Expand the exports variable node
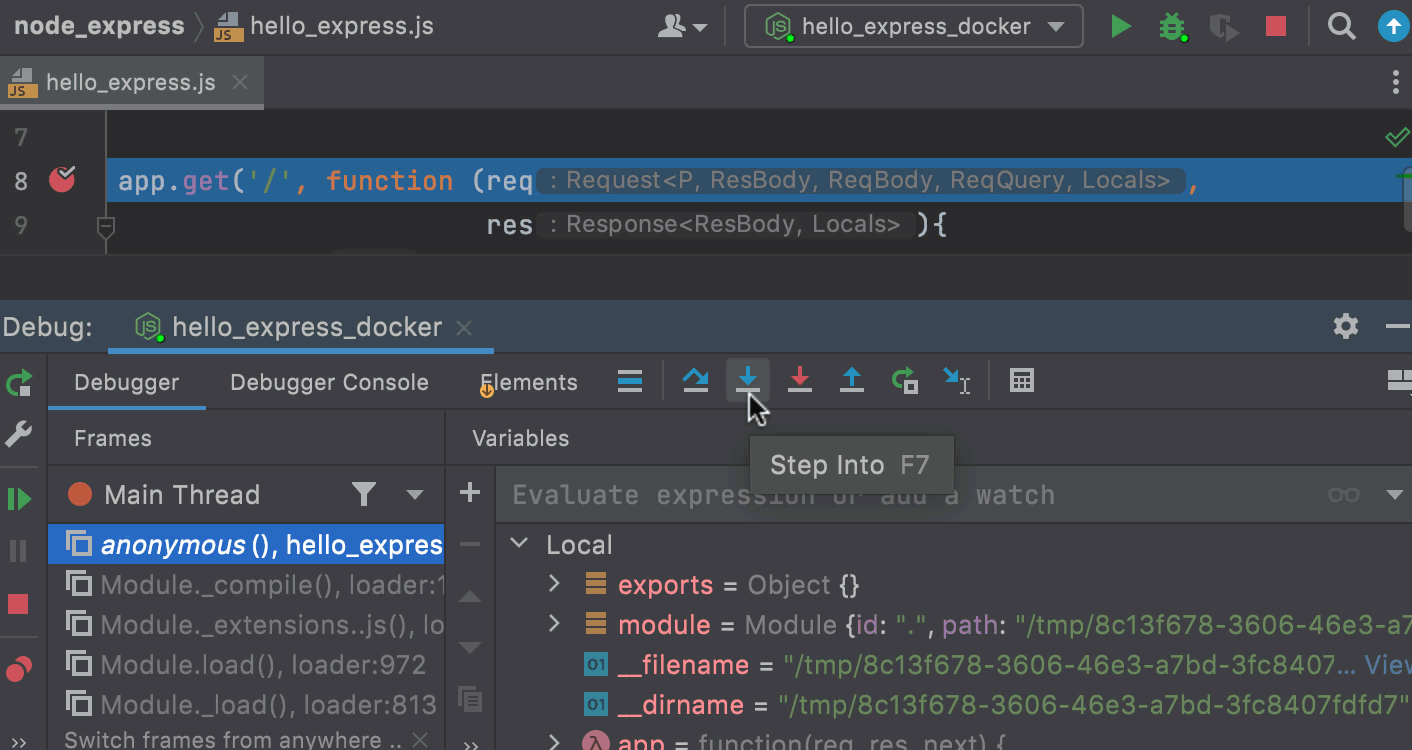Image resolution: width=1412 pixels, height=750 pixels. click(x=555, y=584)
